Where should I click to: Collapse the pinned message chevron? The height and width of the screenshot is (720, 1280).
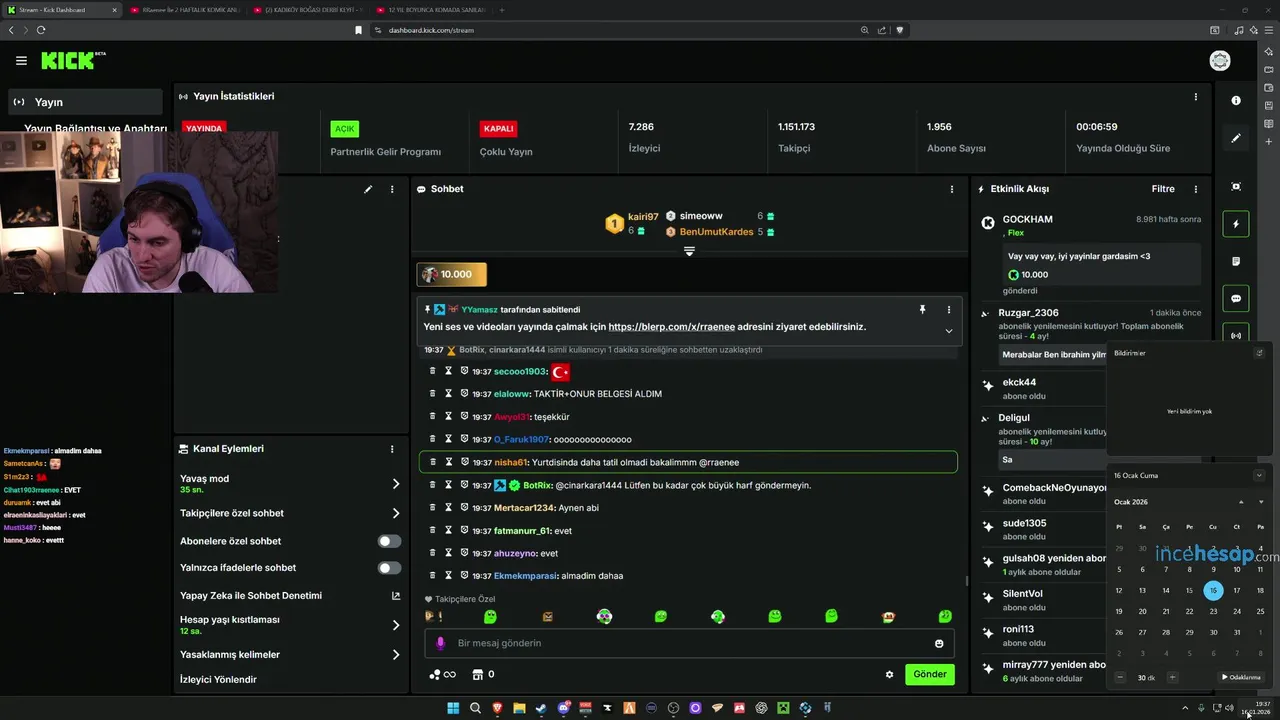click(x=949, y=331)
